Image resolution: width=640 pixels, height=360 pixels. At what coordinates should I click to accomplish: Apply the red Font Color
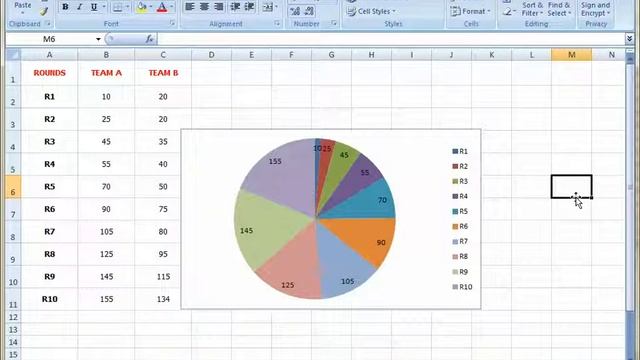coord(162,7)
